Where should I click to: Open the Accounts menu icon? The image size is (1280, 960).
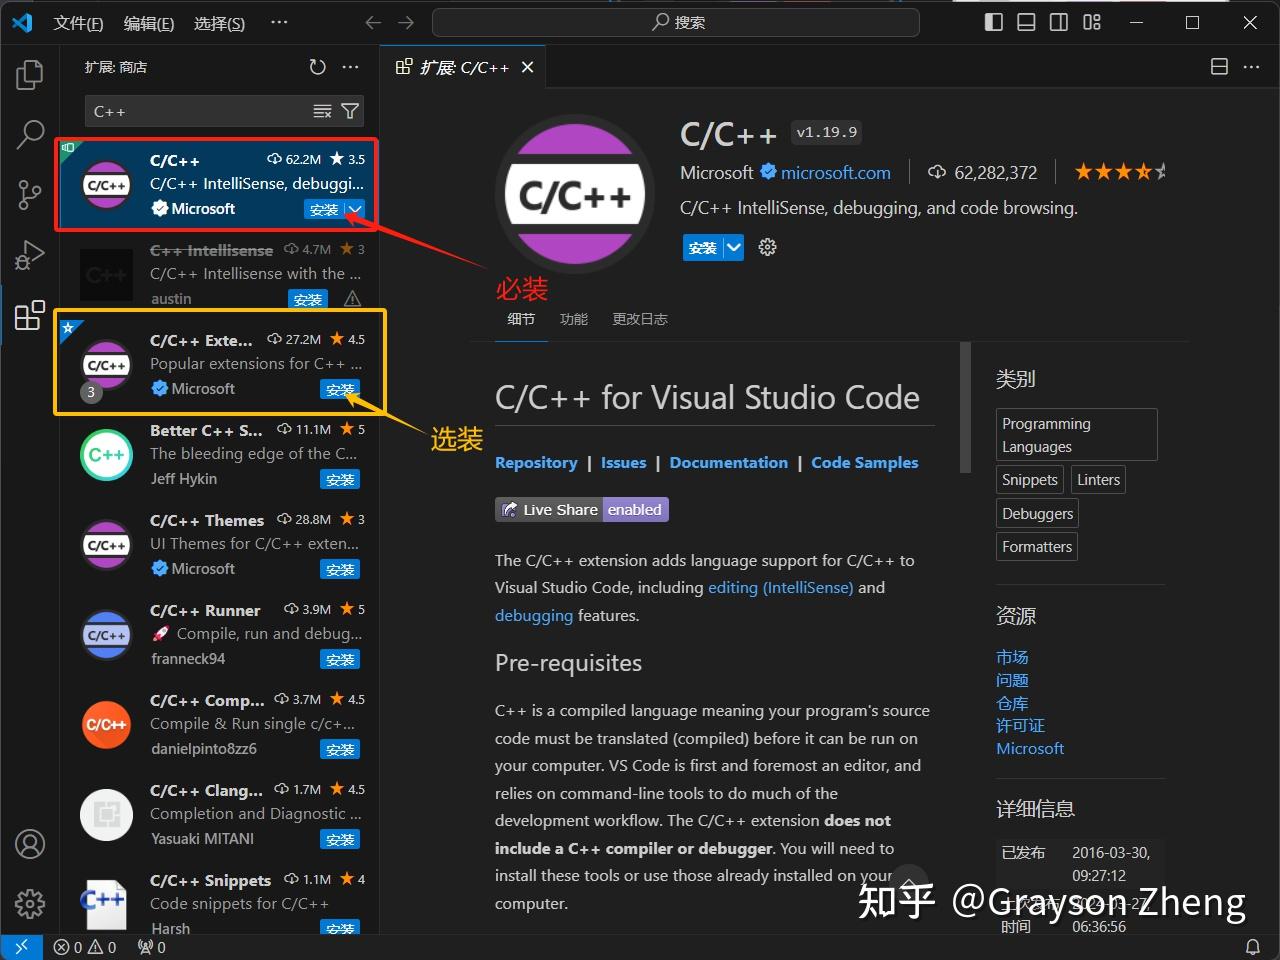[30, 844]
